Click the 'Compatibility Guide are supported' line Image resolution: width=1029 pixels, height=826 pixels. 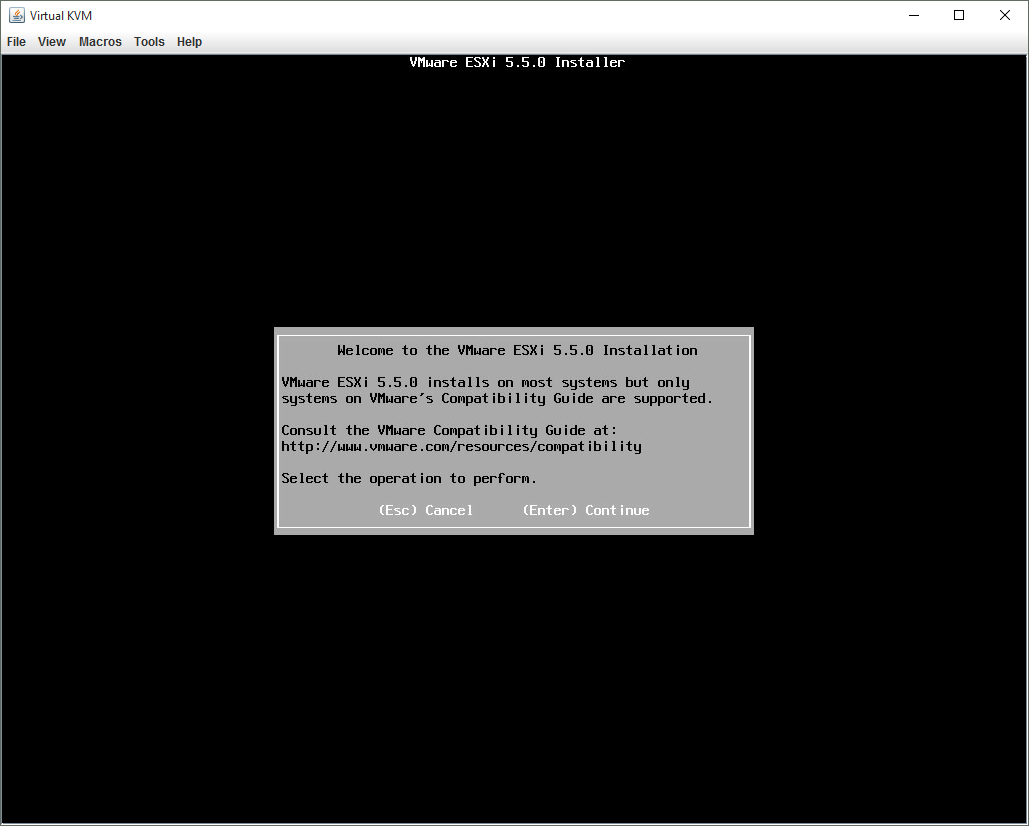[497, 398]
